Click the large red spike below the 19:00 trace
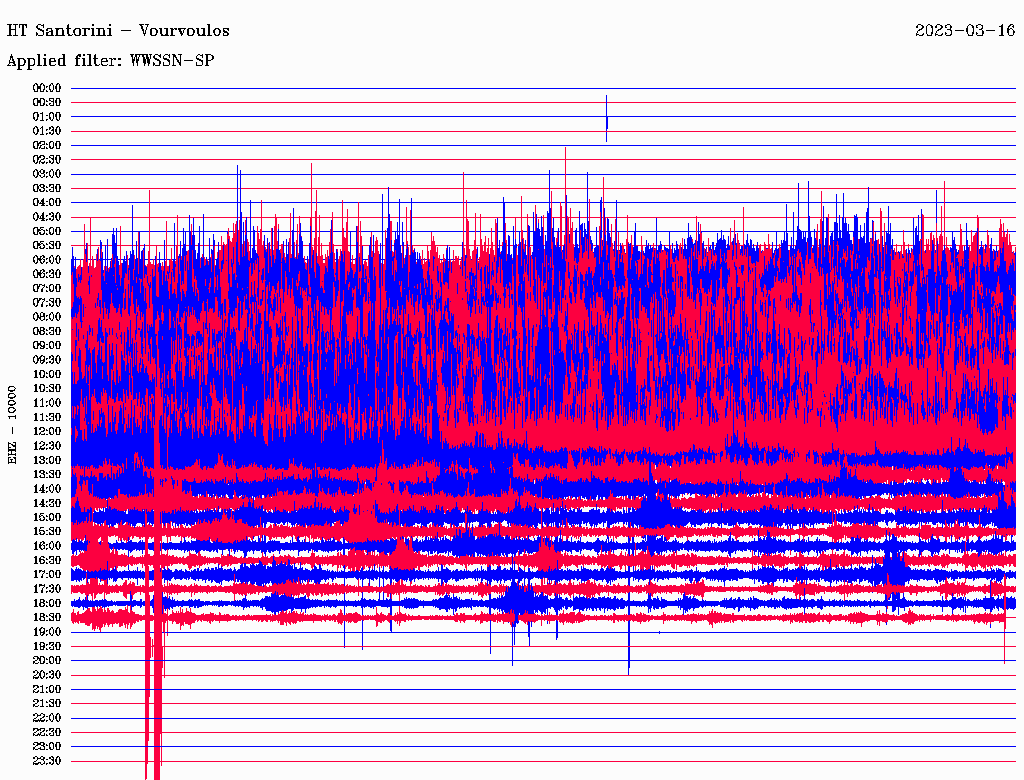This screenshot has height=780, width=1024. coord(153,700)
